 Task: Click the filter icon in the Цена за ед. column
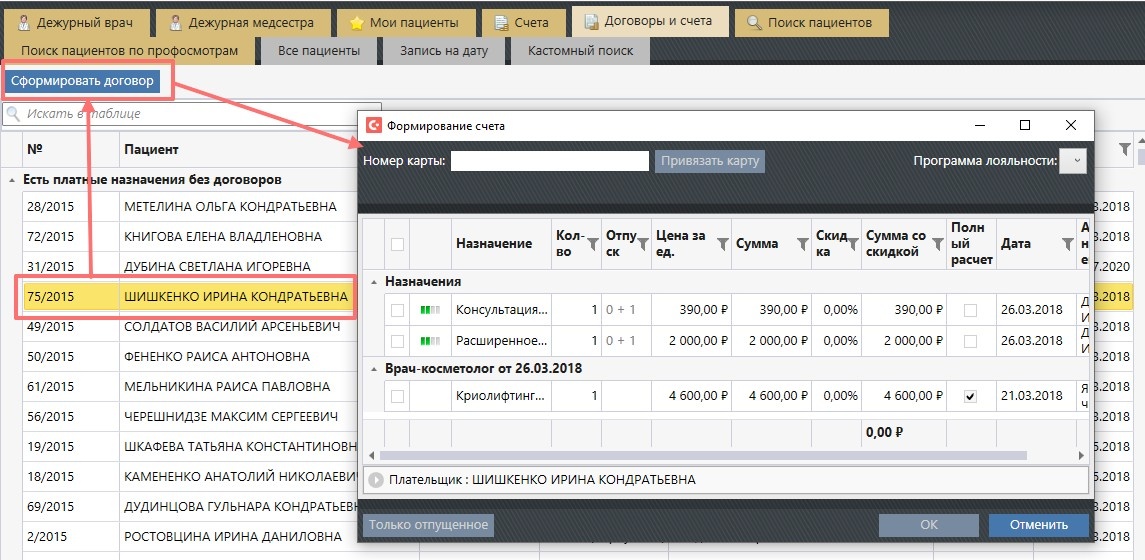(722, 244)
